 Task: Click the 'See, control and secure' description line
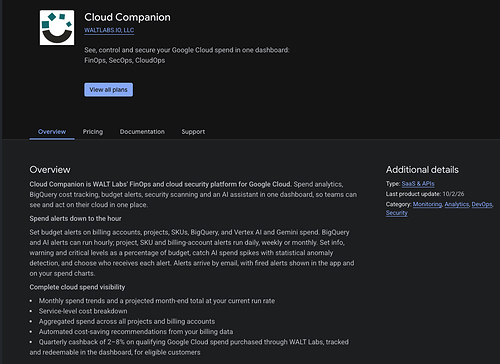(x=187, y=50)
